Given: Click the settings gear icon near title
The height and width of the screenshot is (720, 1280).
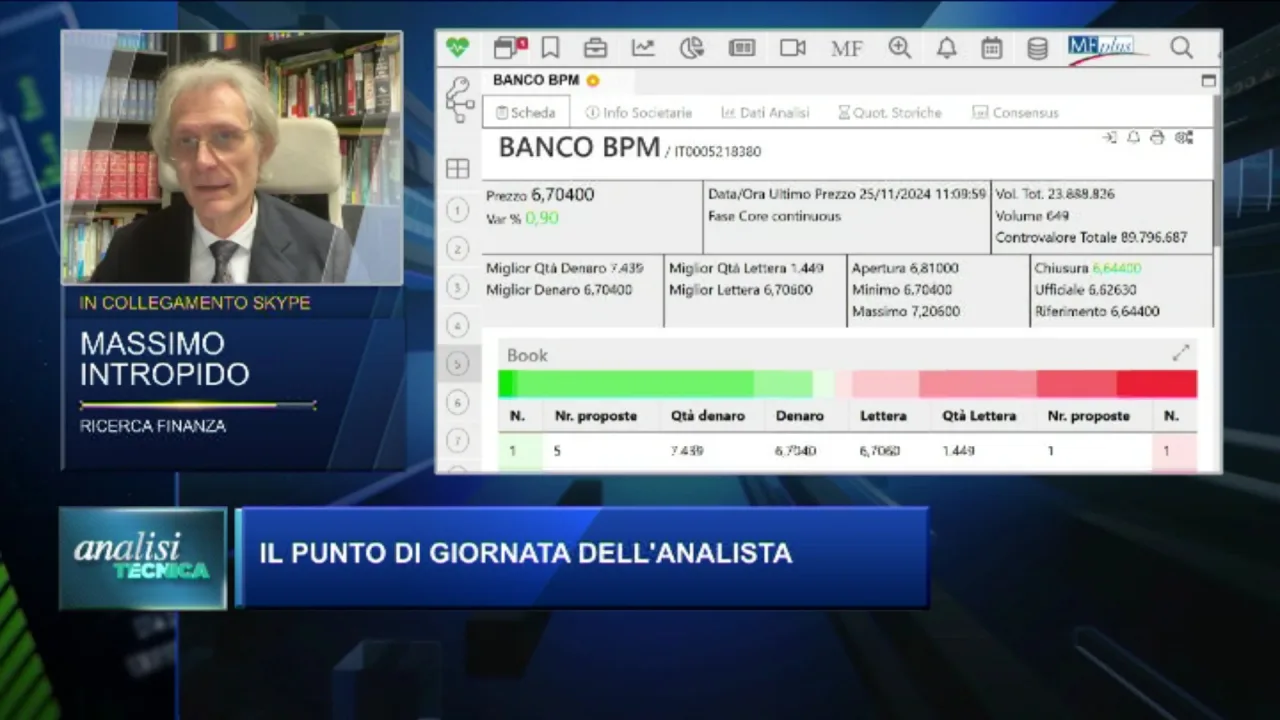Looking at the screenshot, I should point(1184,138).
